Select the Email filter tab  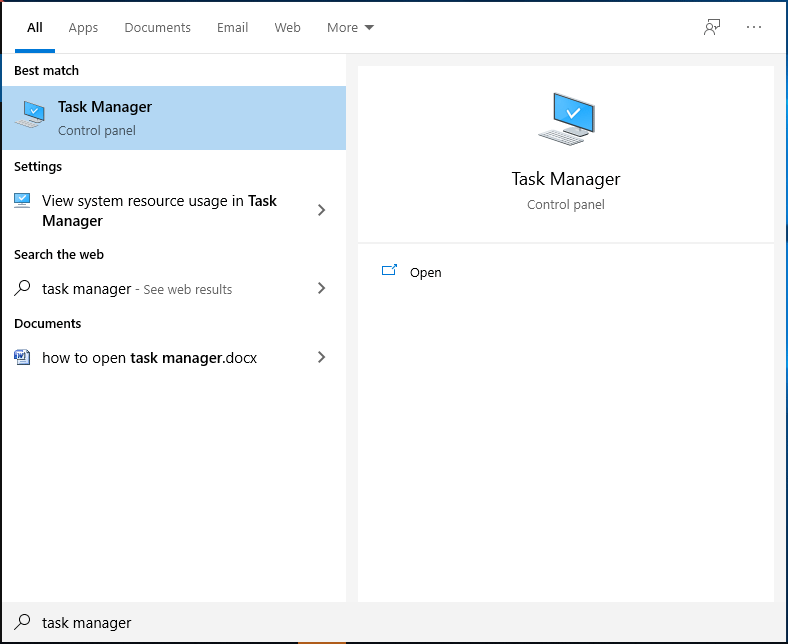[x=232, y=27]
